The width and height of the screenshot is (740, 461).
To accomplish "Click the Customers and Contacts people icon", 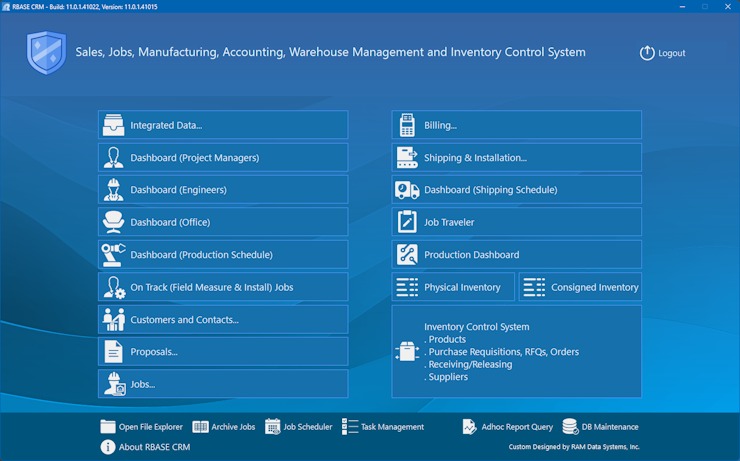I will coord(113,319).
